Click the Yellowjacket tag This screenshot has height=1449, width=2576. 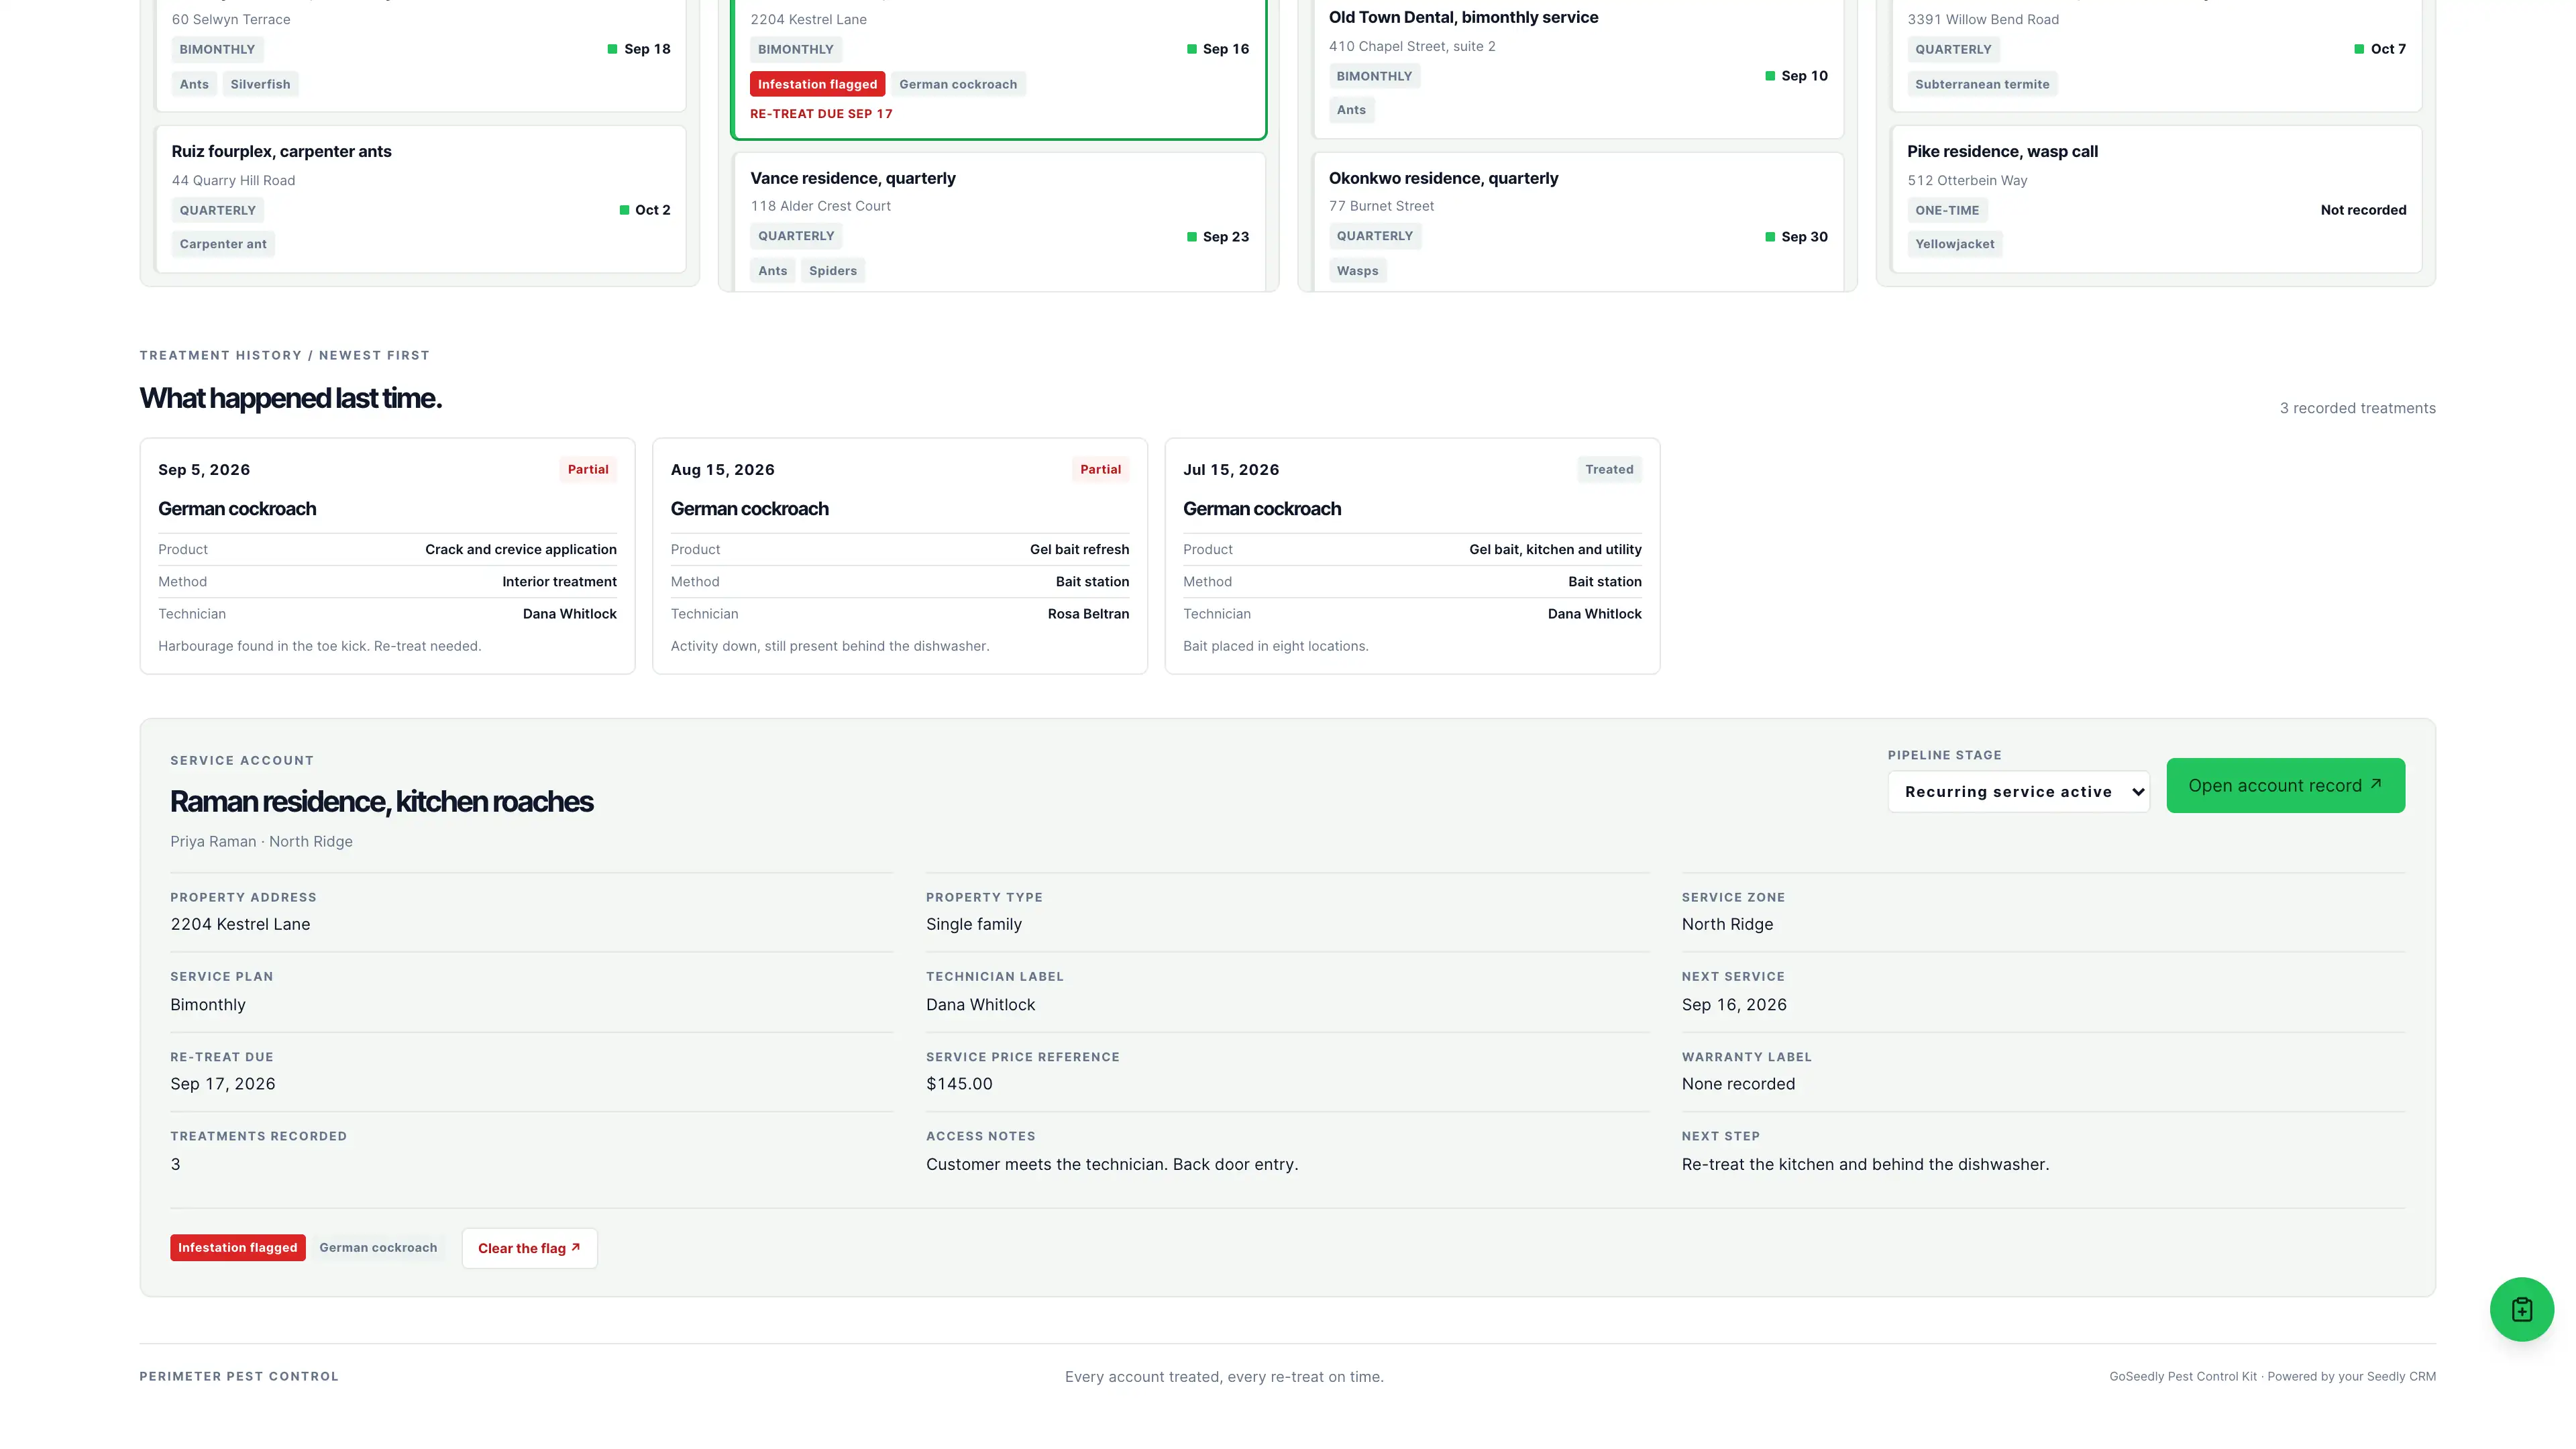pos(1954,244)
